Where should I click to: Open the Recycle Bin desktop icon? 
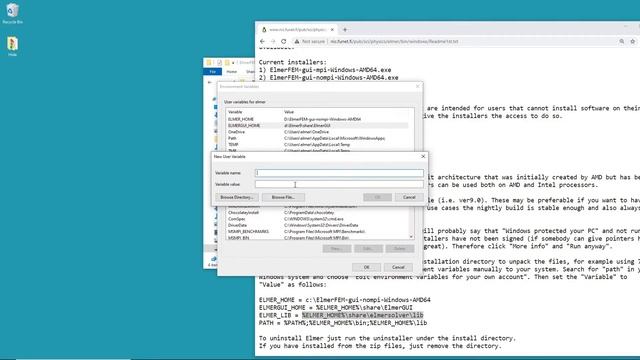[x=12, y=13]
